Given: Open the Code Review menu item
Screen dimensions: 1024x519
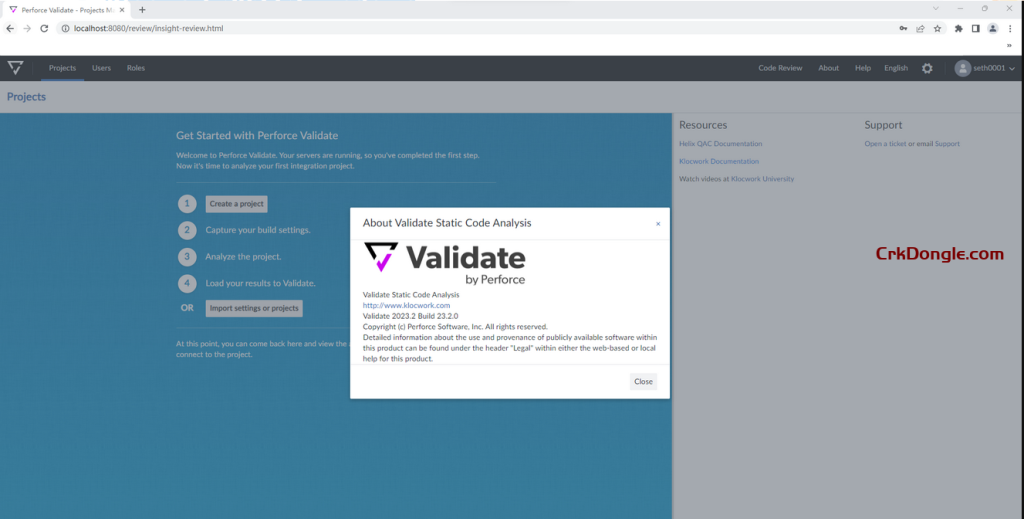Looking at the screenshot, I should tap(780, 68).
